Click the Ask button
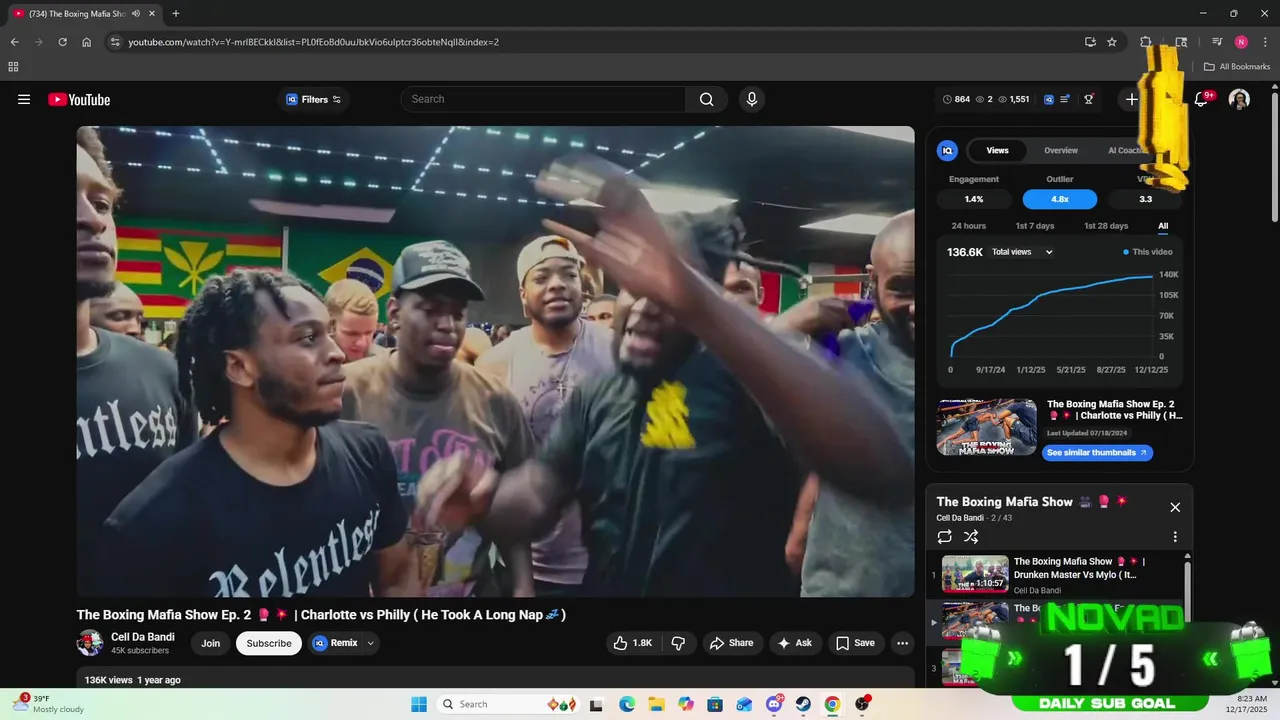This screenshot has width=1280, height=720. point(795,643)
